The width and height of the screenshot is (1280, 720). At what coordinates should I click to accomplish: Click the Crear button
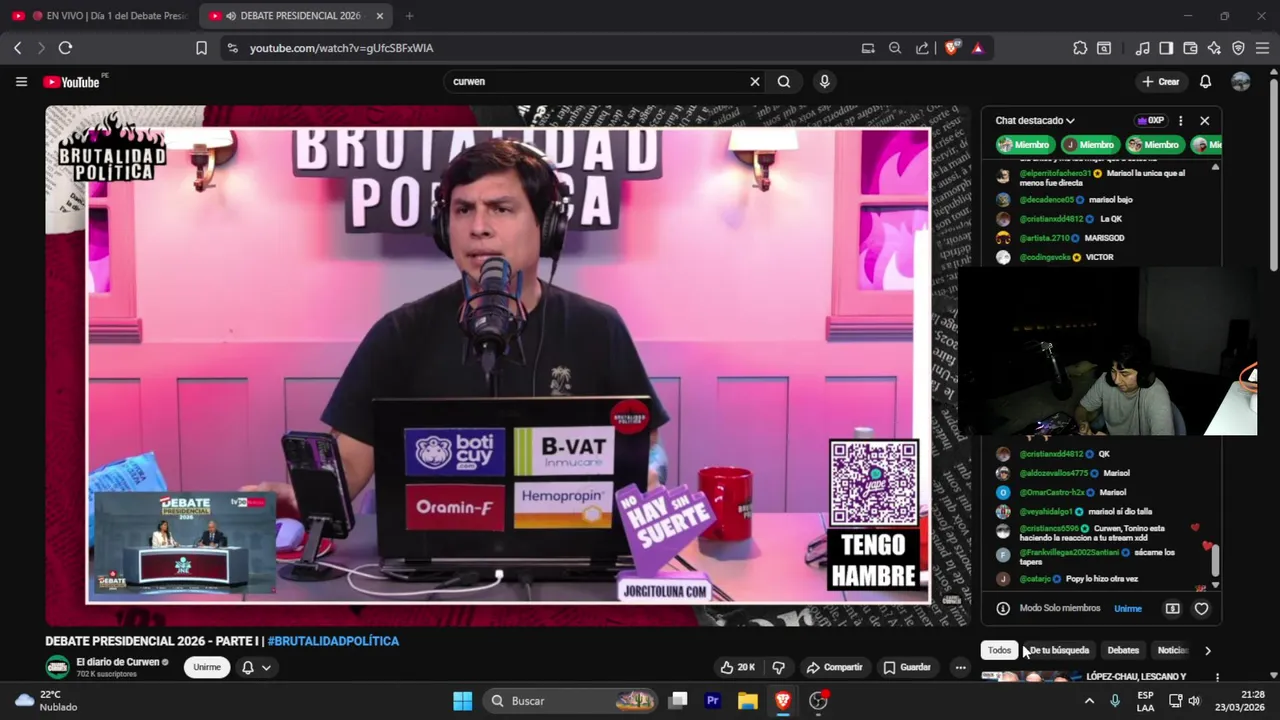click(1161, 82)
